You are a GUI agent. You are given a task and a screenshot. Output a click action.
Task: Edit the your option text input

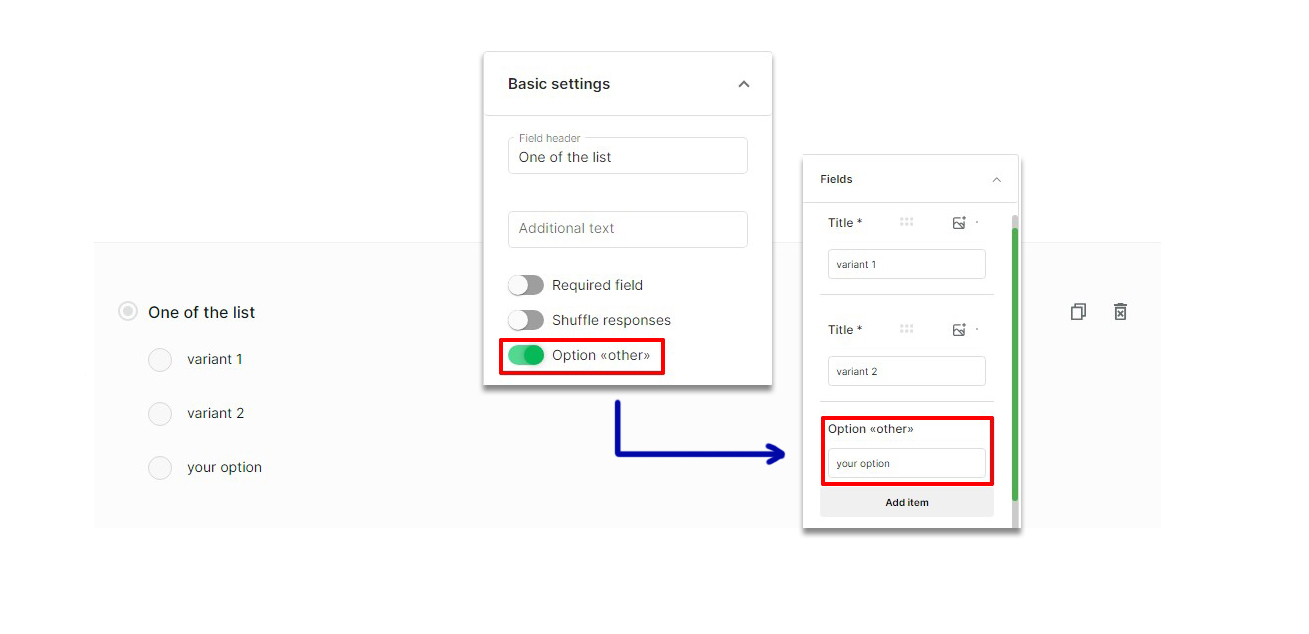(x=907, y=463)
